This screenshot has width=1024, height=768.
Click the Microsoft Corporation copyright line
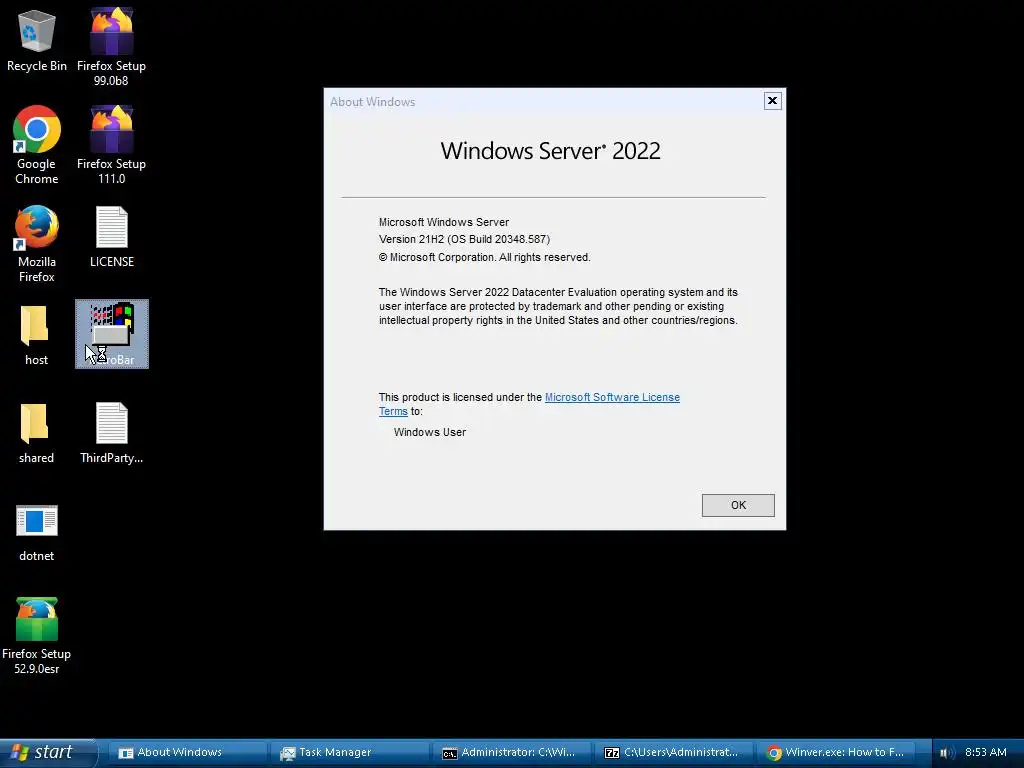[485, 257]
